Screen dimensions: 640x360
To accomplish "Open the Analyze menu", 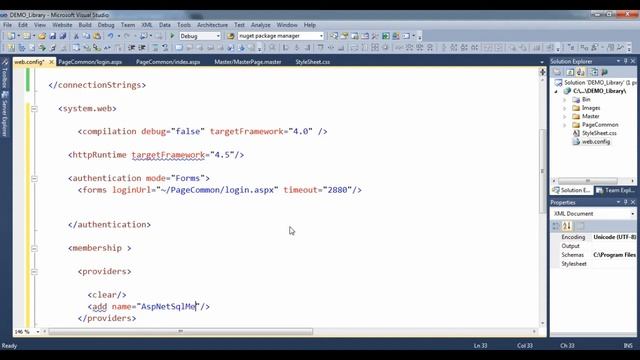I will [x=260, y=25].
